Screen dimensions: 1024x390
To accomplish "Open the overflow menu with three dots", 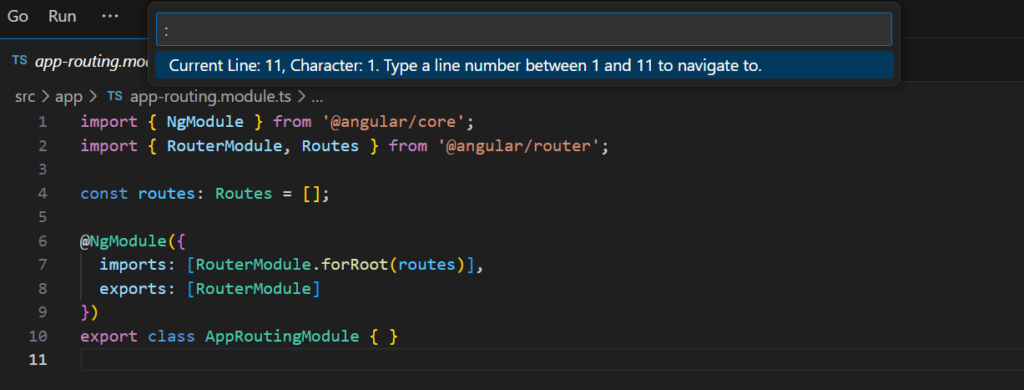I will pyautogui.click(x=110, y=16).
